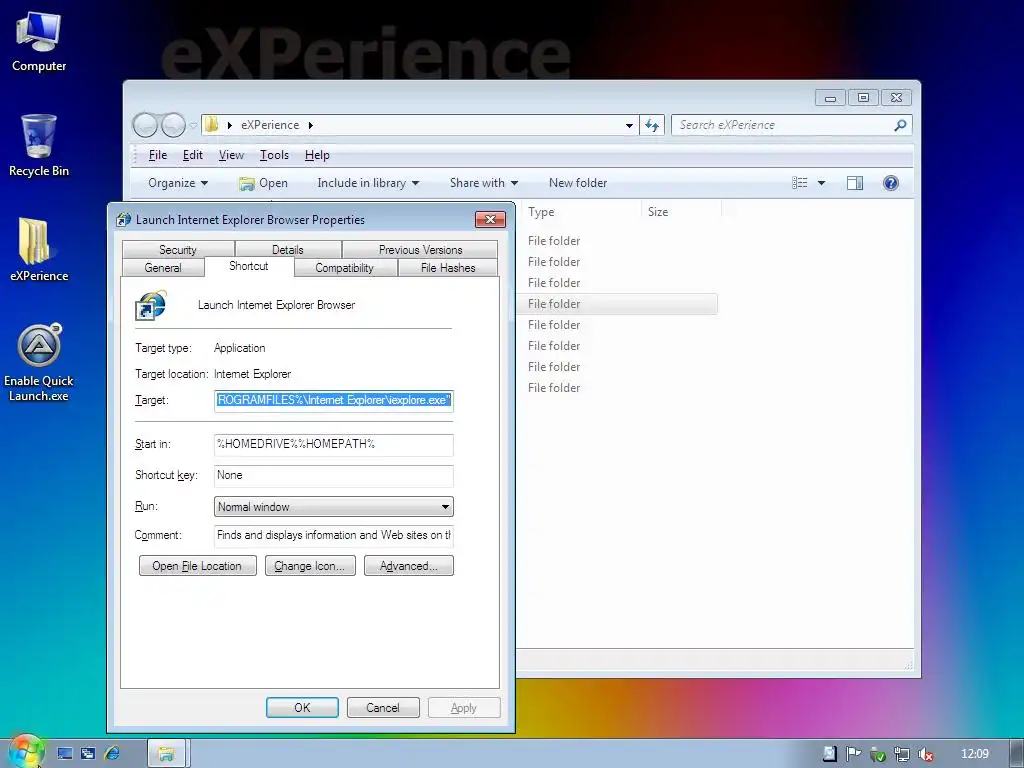1024x768 pixels.
Task: Click the Explorer taskbar button
Action: click(x=167, y=754)
